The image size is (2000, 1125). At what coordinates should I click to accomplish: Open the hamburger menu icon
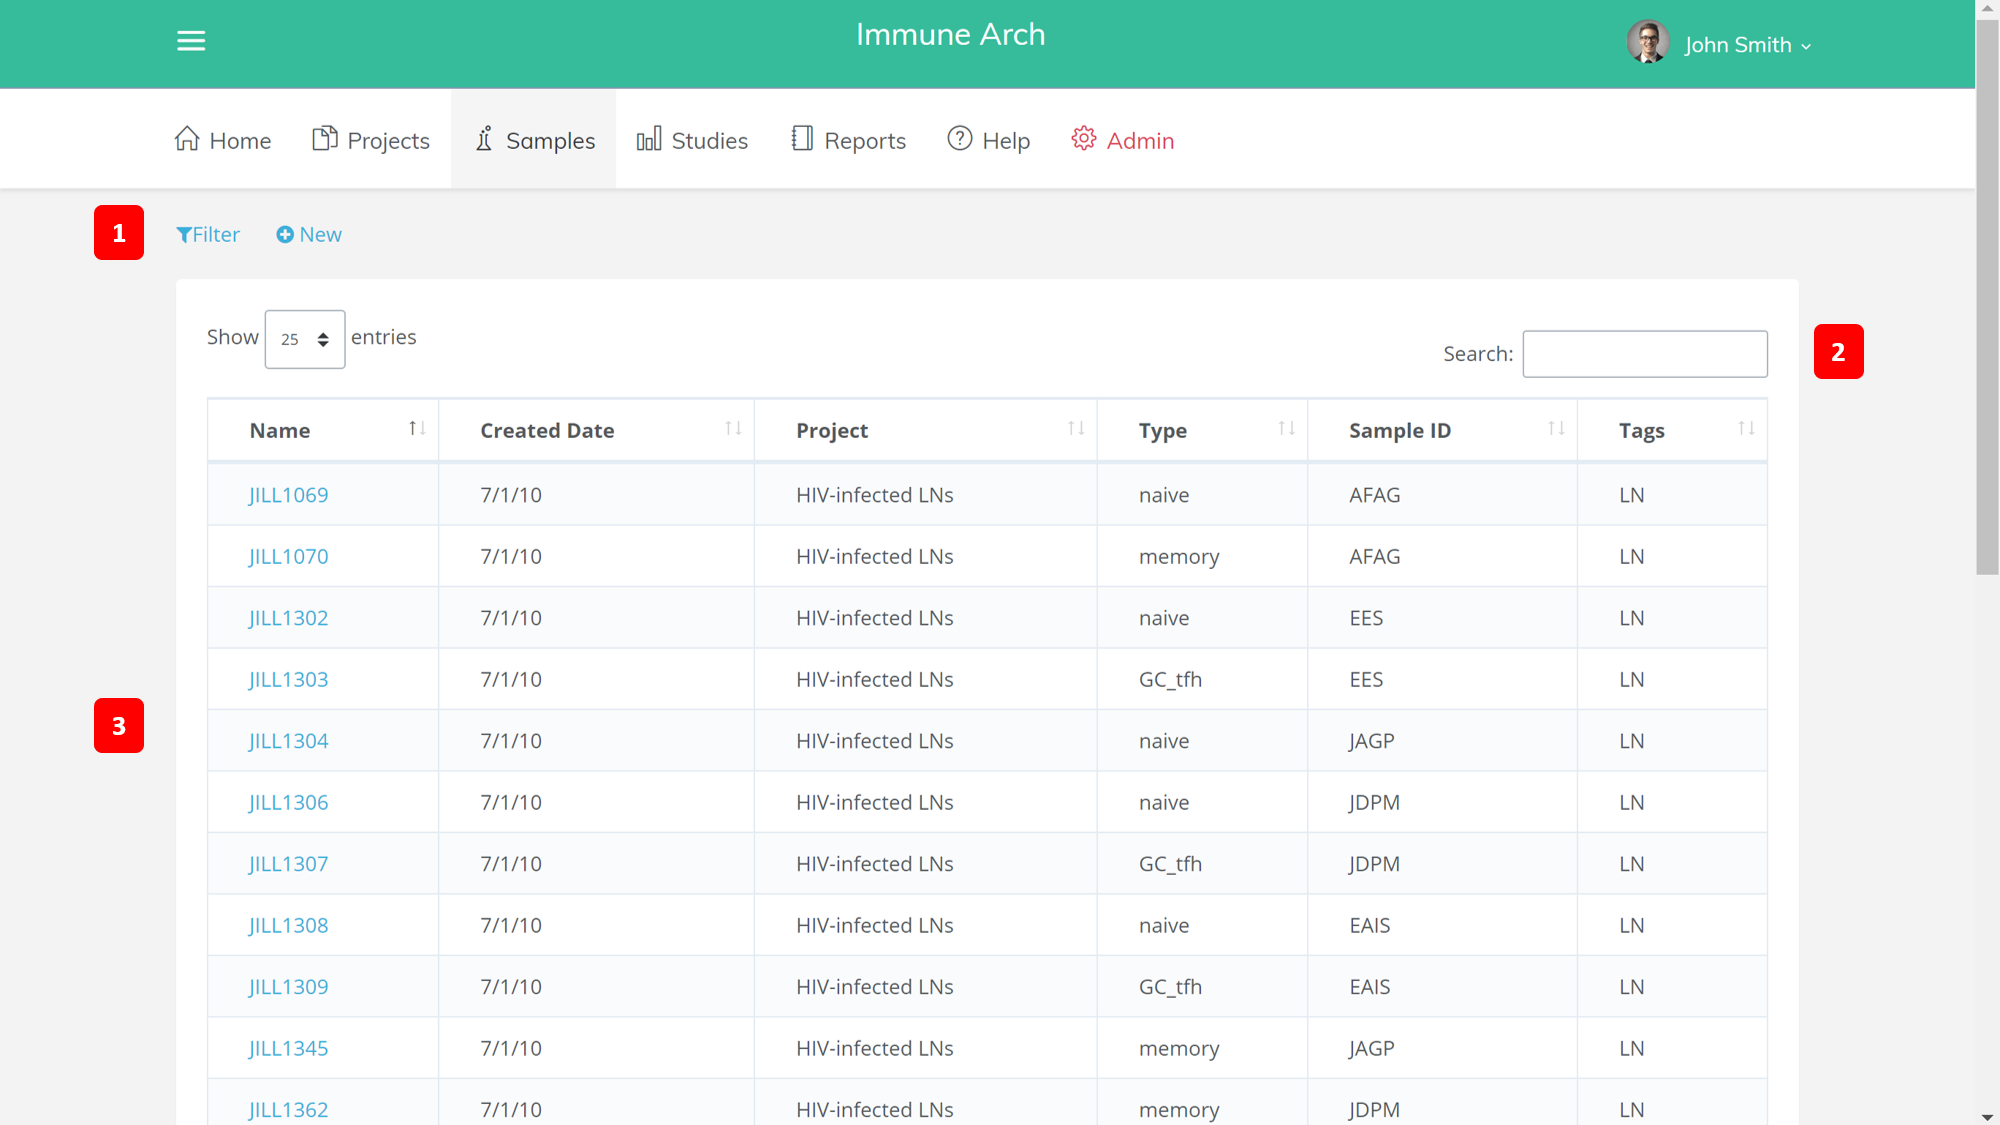point(191,41)
